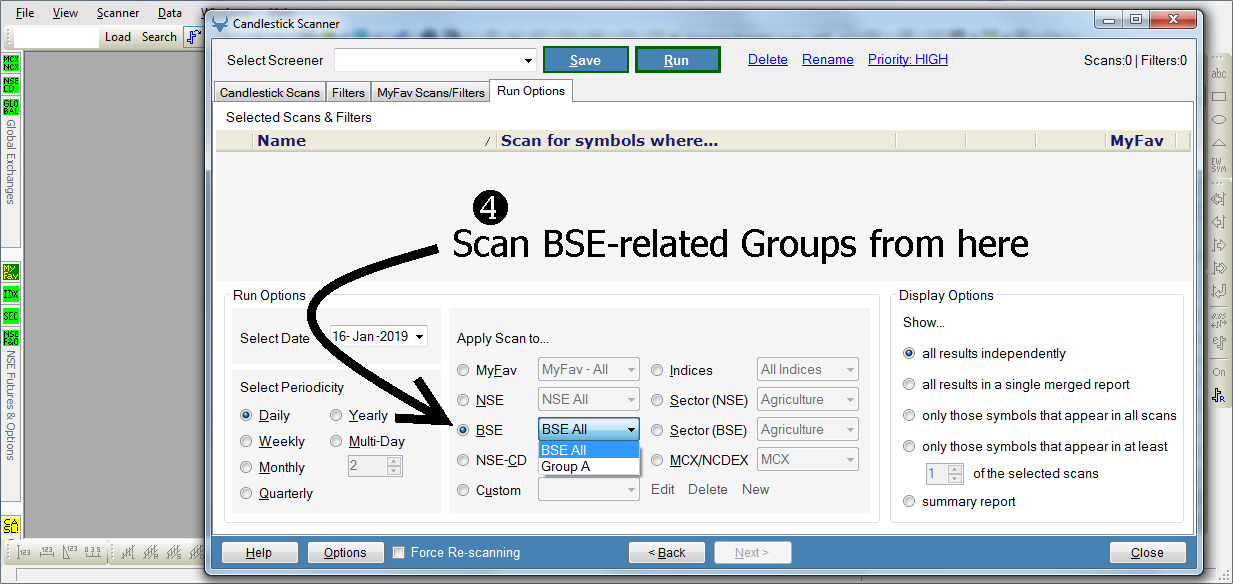Select the 0 3 5 ruler scale tool
Image resolution: width=1233 pixels, height=584 pixels.
click(x=93, y=552)
